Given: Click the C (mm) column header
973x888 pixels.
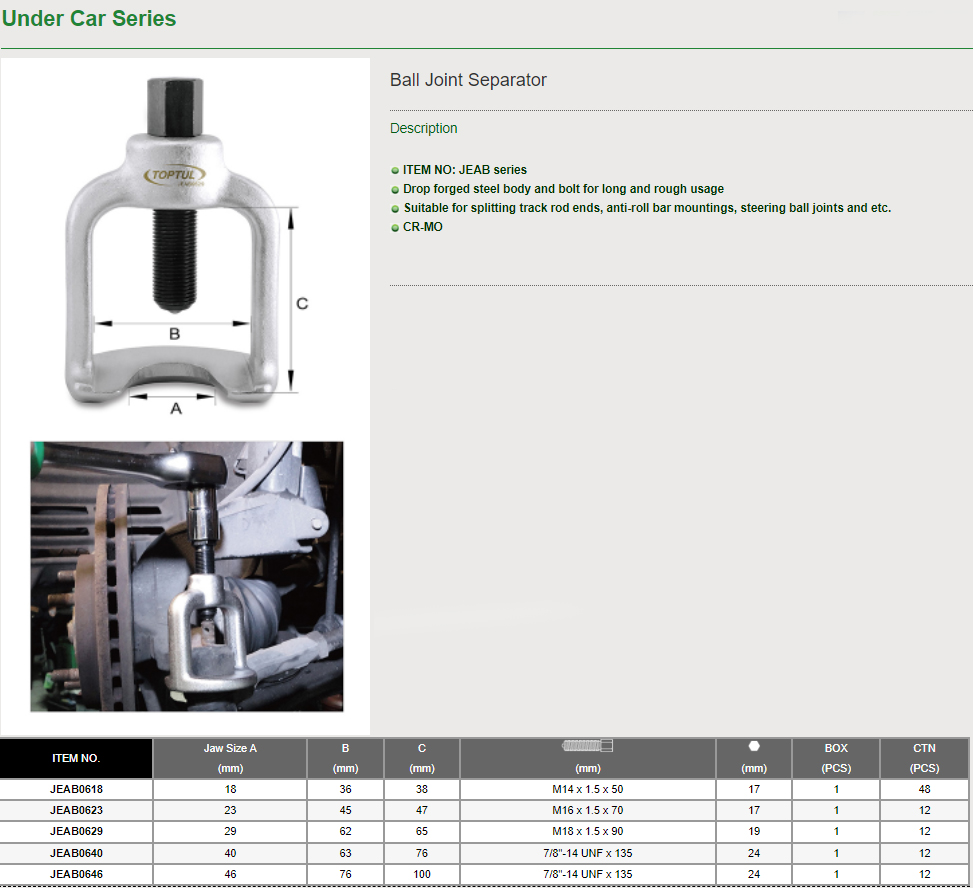Looking at the screenshot, I should coord(422,758).
